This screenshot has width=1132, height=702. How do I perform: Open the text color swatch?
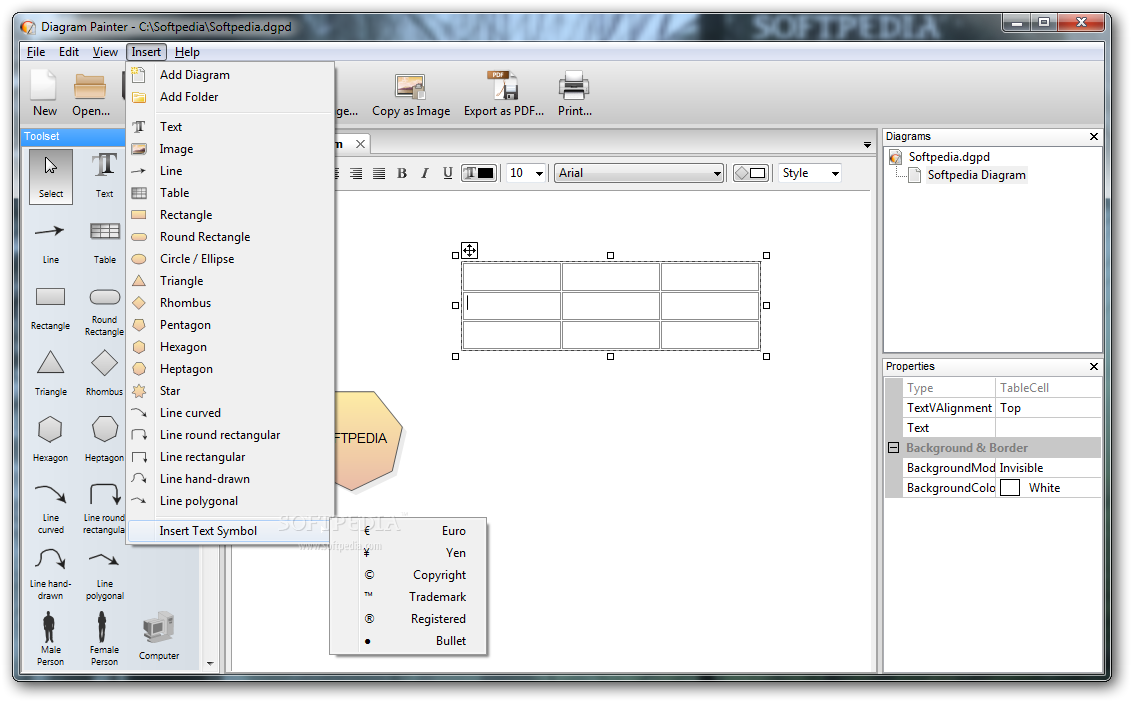coord(479,173)
